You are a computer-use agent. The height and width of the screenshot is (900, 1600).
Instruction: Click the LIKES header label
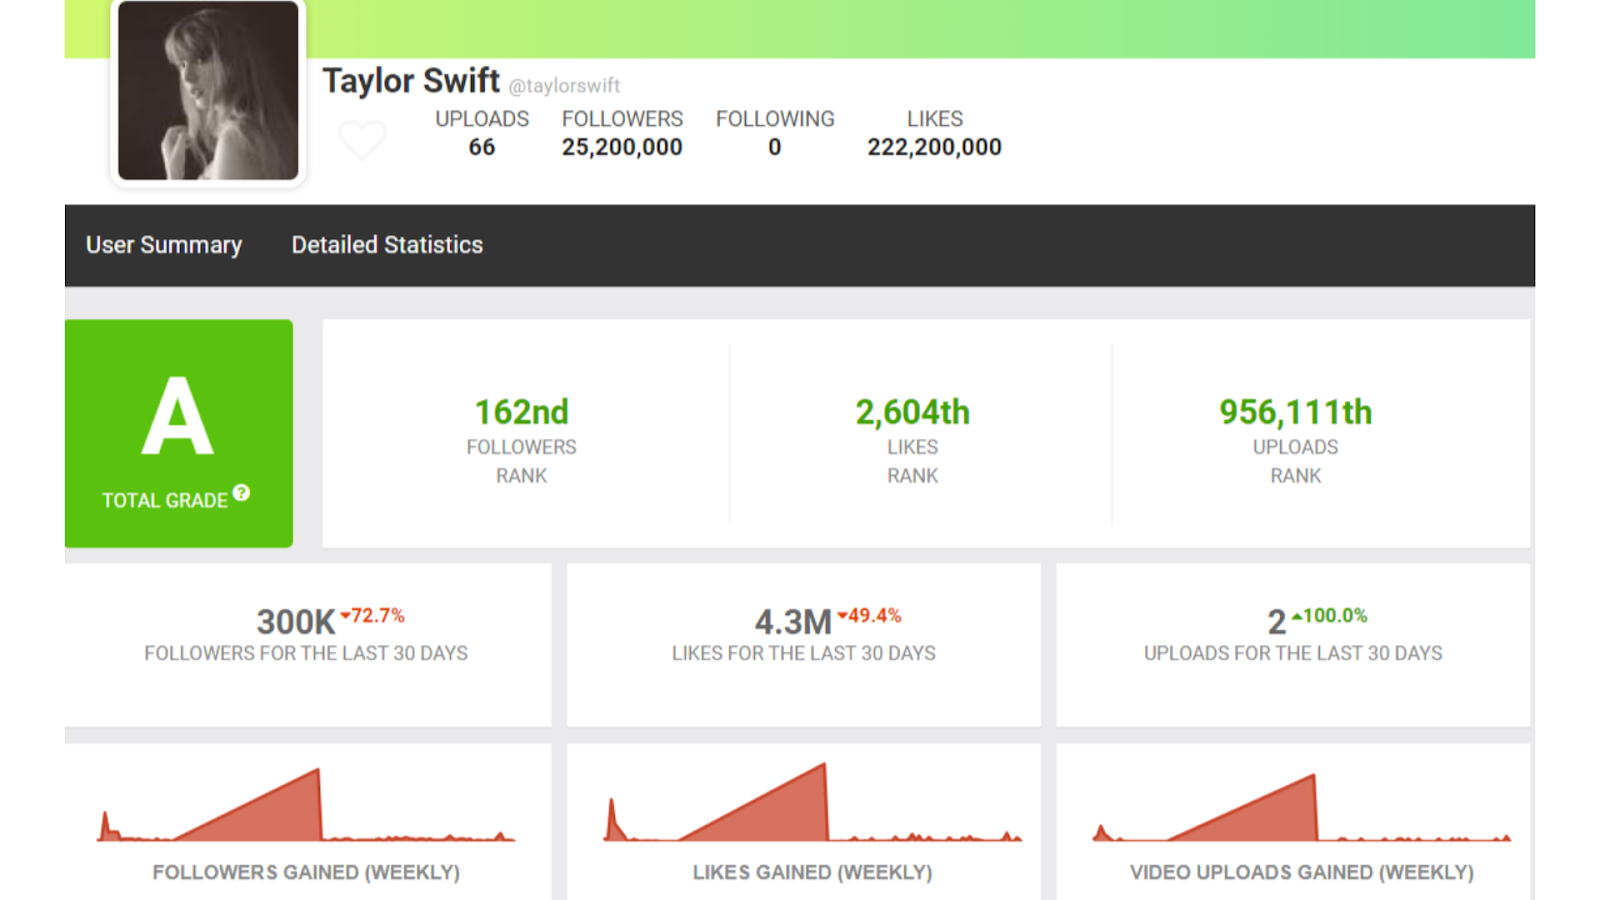[935, 119]
